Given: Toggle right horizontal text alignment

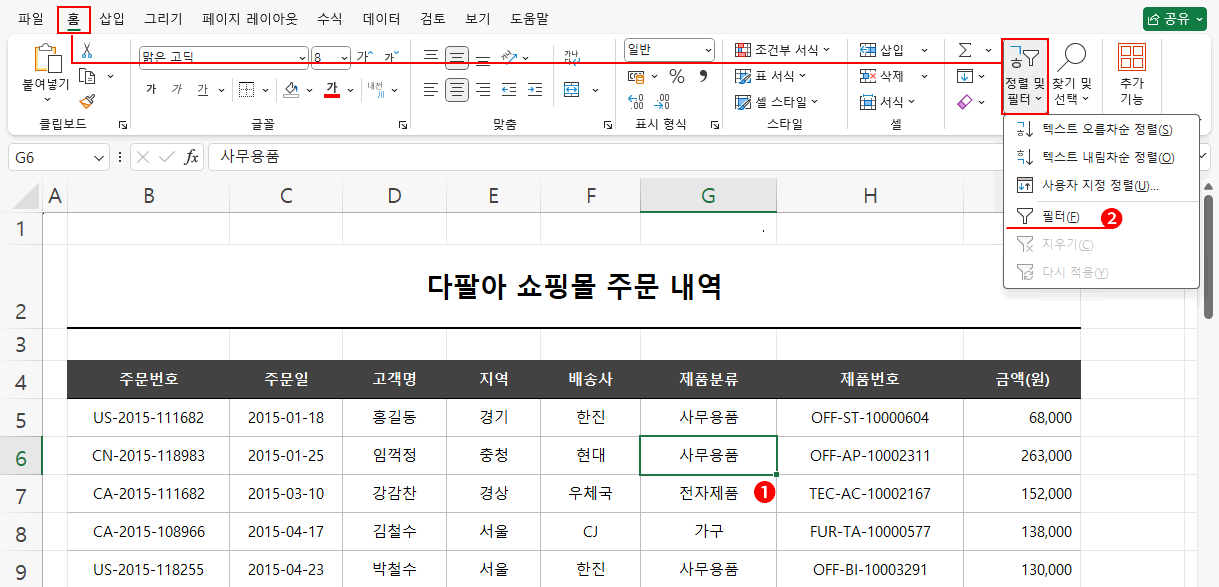Looking at the screenshot, I should 483,89.
